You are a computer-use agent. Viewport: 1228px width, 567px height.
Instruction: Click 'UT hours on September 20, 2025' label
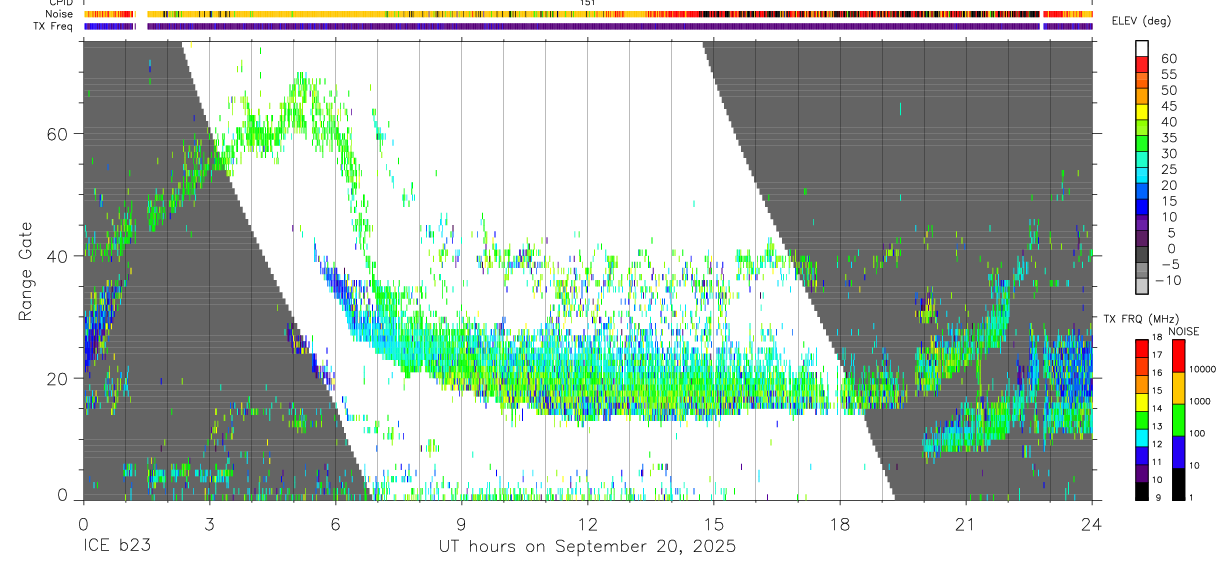tap(587, 547)
